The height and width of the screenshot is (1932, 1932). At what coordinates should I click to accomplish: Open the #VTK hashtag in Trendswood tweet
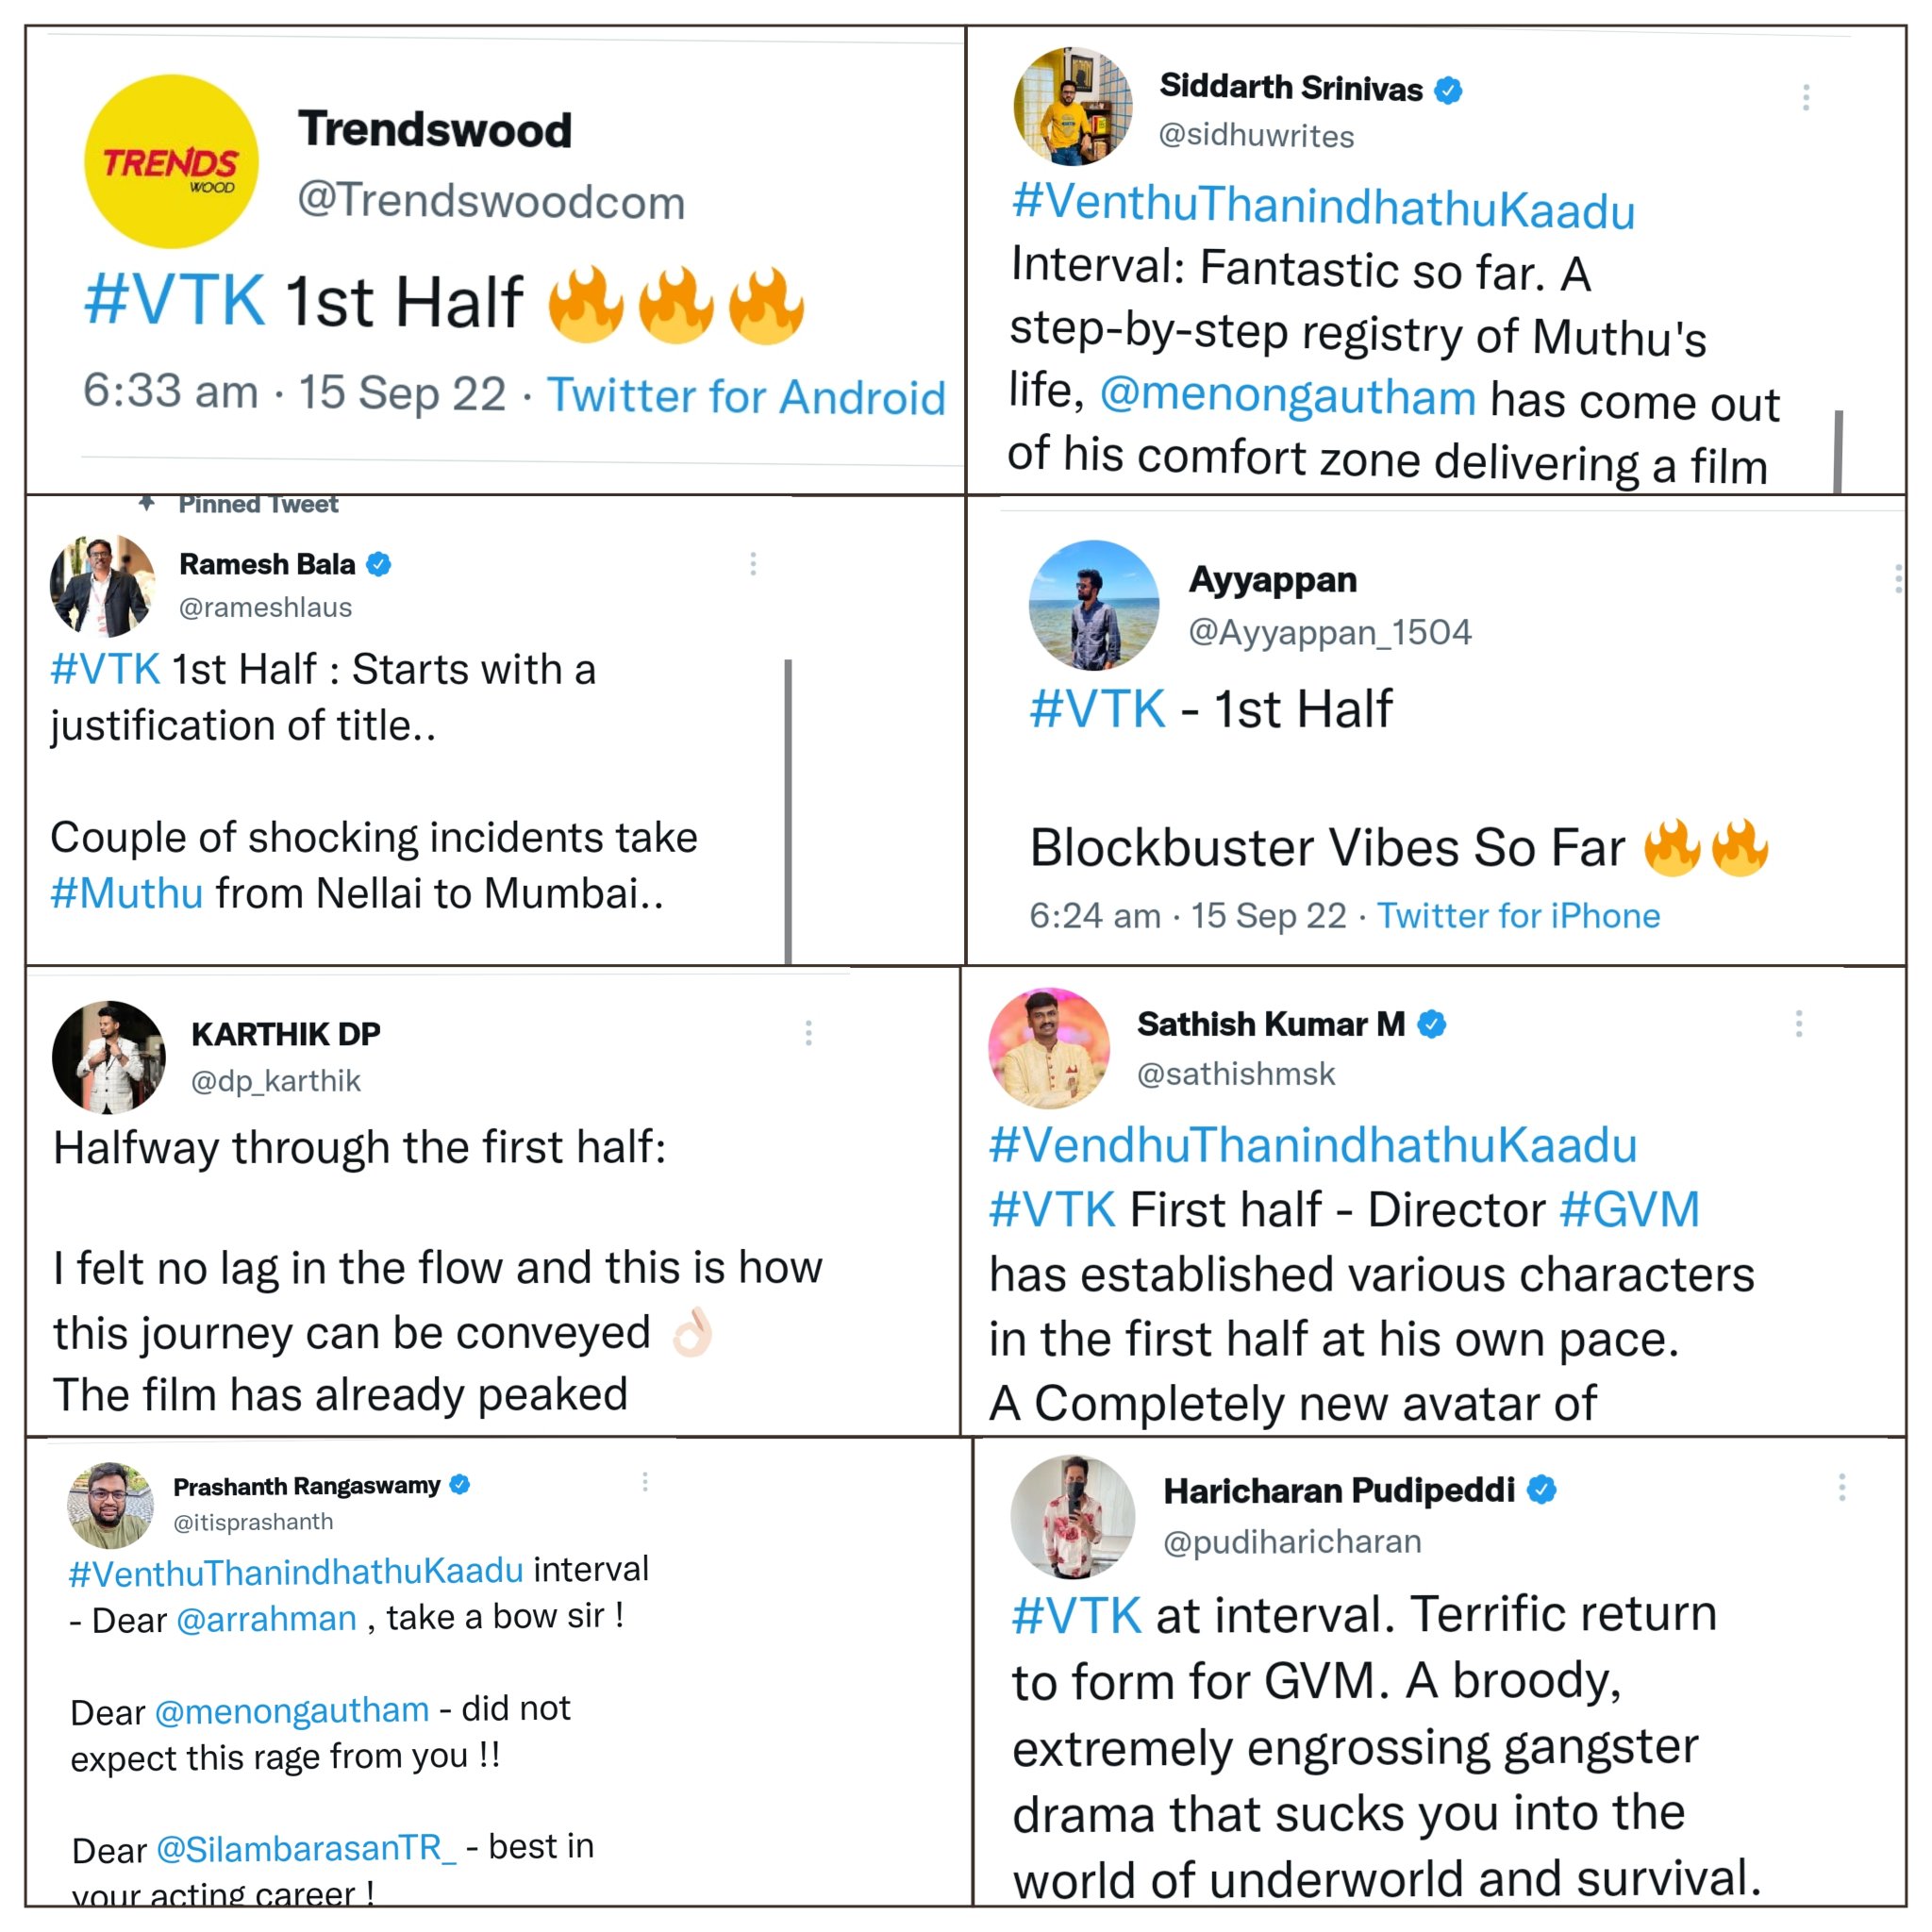tap(176, 298)
